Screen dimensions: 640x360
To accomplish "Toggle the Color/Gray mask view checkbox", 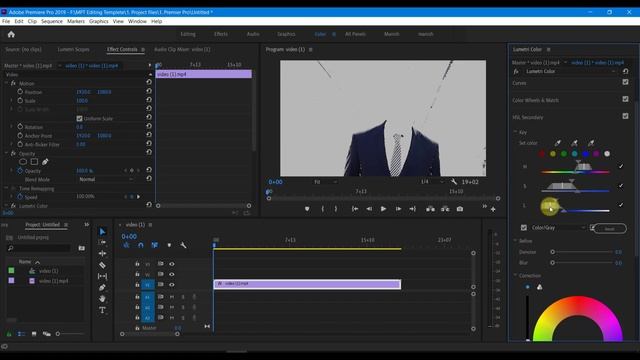I will click(524, 228).
